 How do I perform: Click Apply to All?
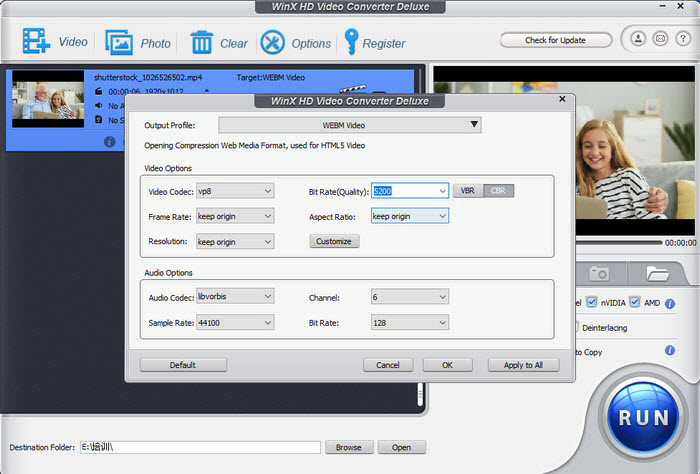coord(523,365)
